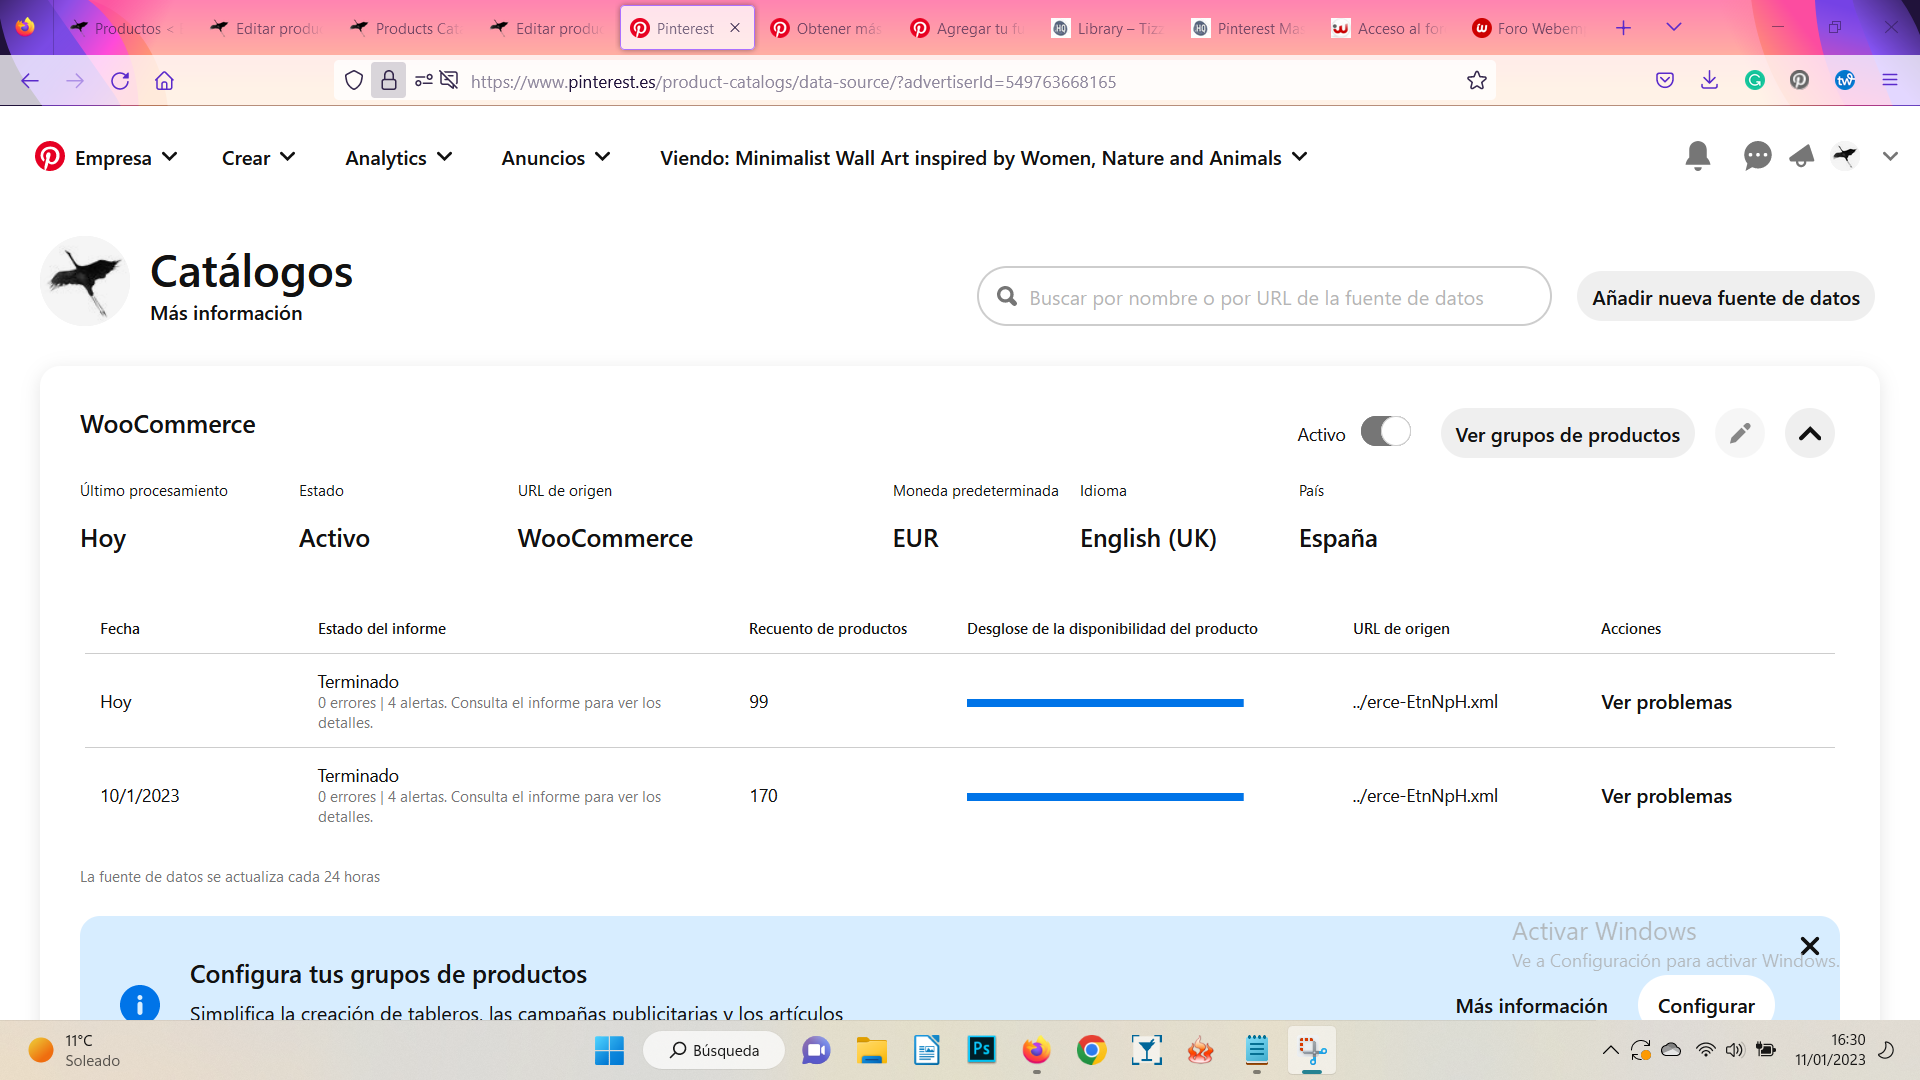
Task: Click the megaphone announcements icon
Action: pos(1801,156)
